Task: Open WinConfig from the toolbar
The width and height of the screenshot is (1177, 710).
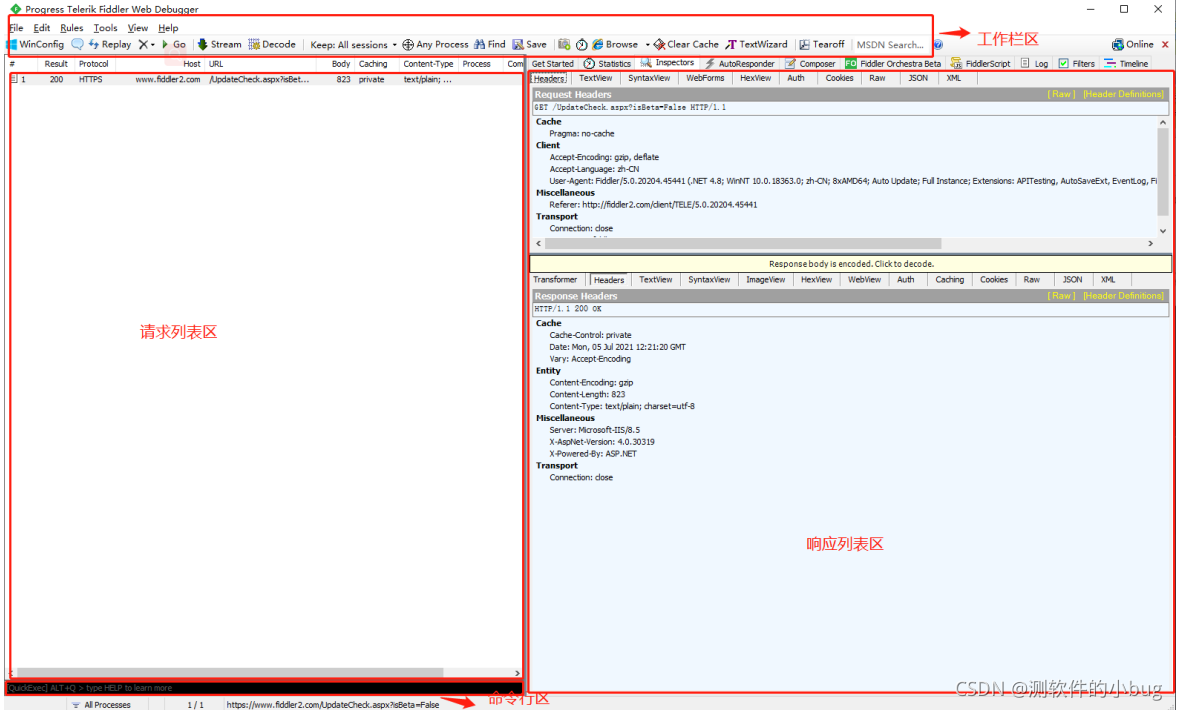Action: (x=35, y=44)
